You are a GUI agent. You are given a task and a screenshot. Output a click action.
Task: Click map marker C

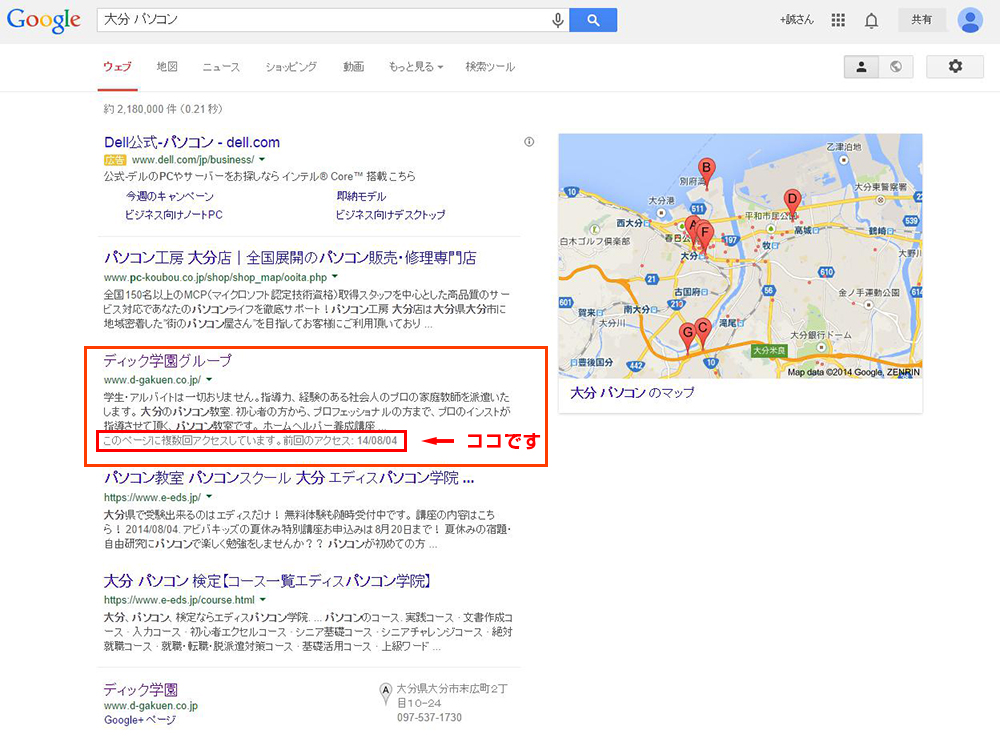pyautogui.click(x=703, y=331)
